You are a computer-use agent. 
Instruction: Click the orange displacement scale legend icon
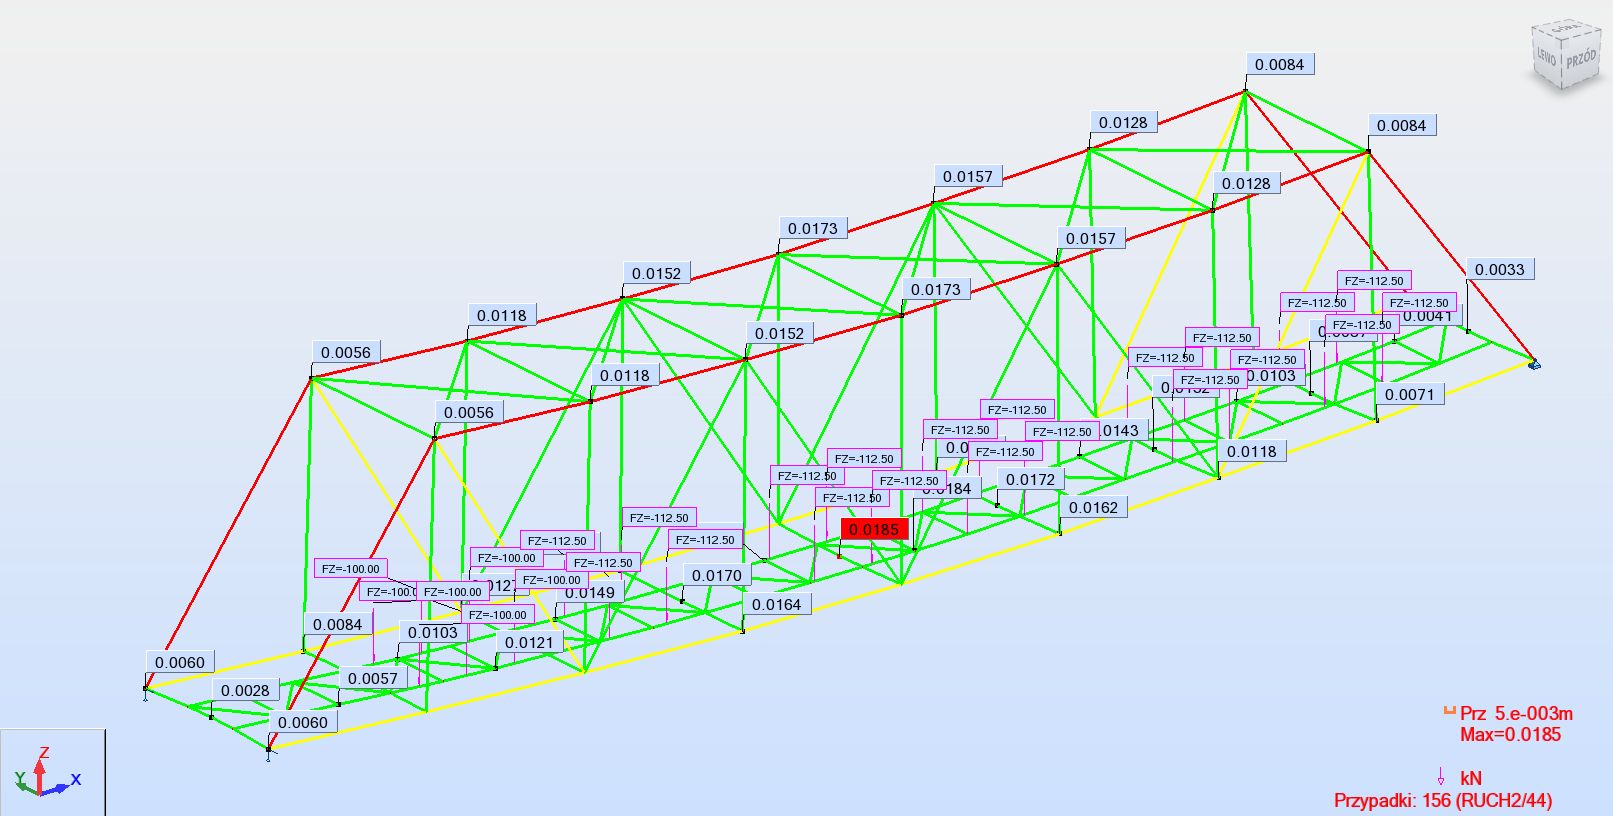1448,712
